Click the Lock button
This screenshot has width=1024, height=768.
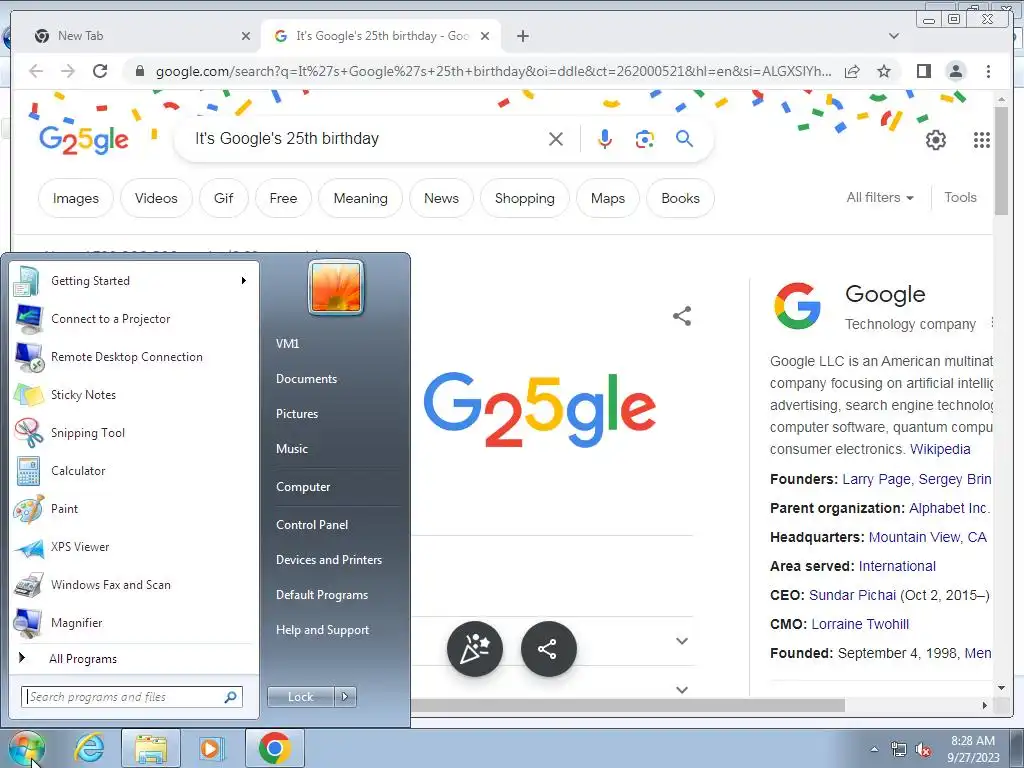tap(301, 697)
